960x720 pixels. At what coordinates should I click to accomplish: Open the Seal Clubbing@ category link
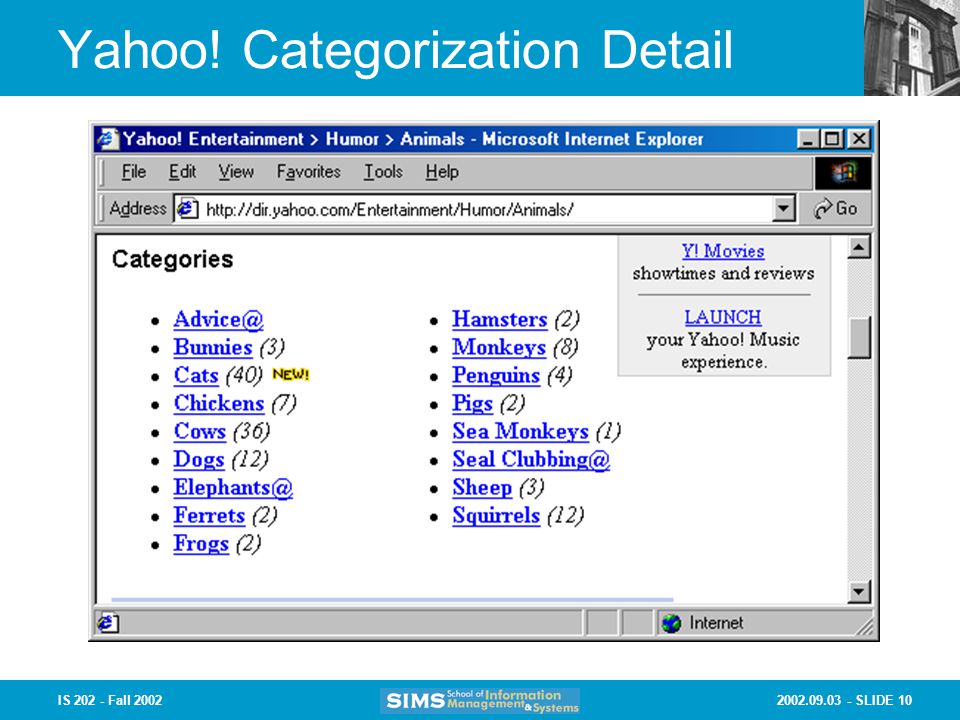click(531, 460)
